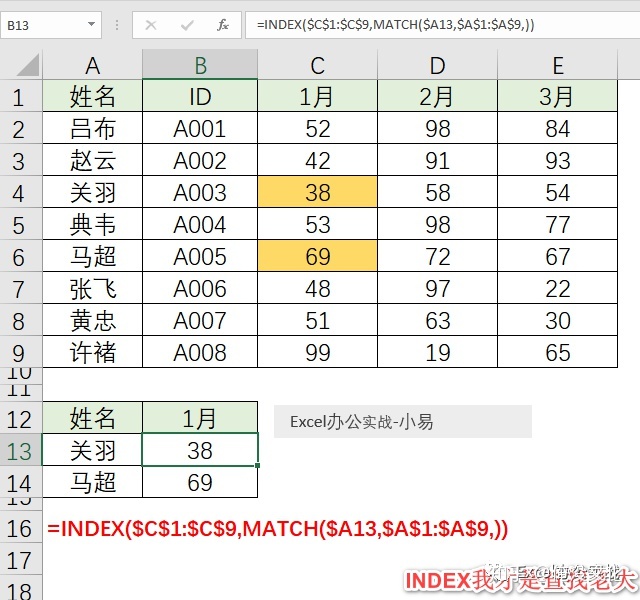This screenshot has width=640, height=600.
Task: Open the Insert Function fx button
Action: click(223, 25)
